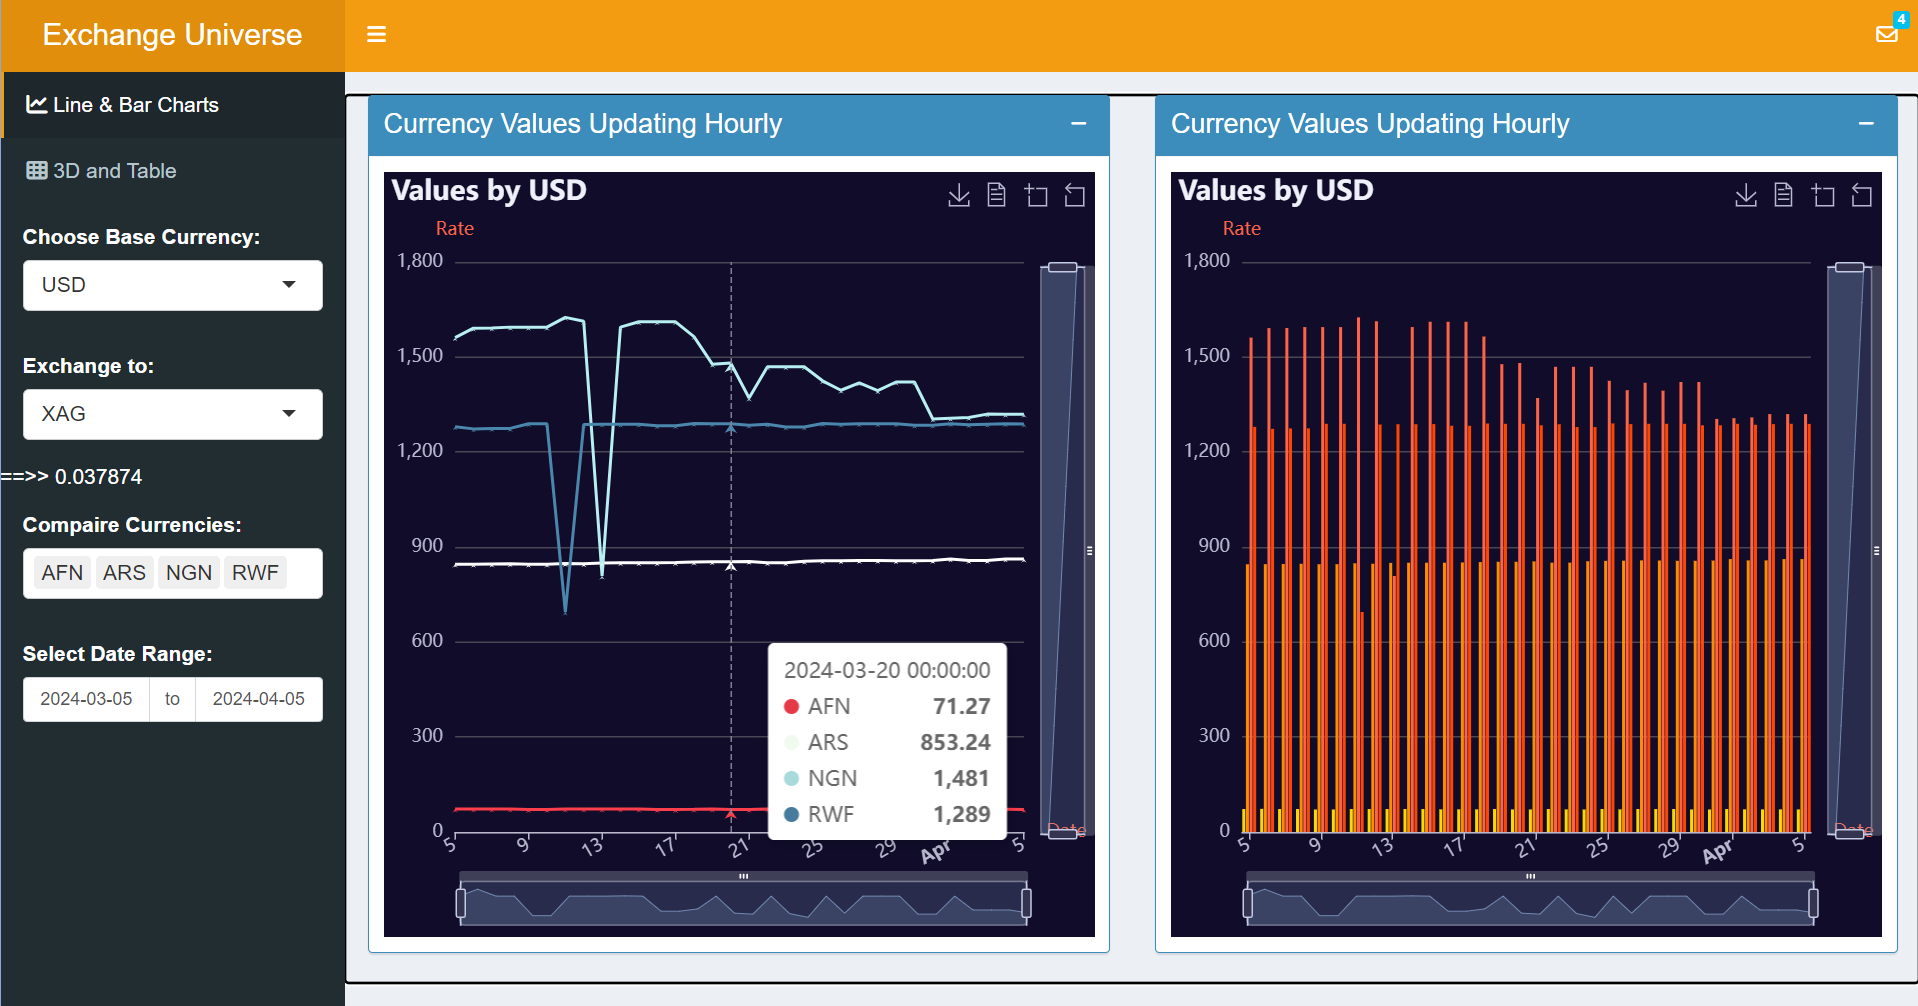Toggle the NGN currency comparison
This screenshot has height=1006, width=1918.
click(x=188, y=572)
